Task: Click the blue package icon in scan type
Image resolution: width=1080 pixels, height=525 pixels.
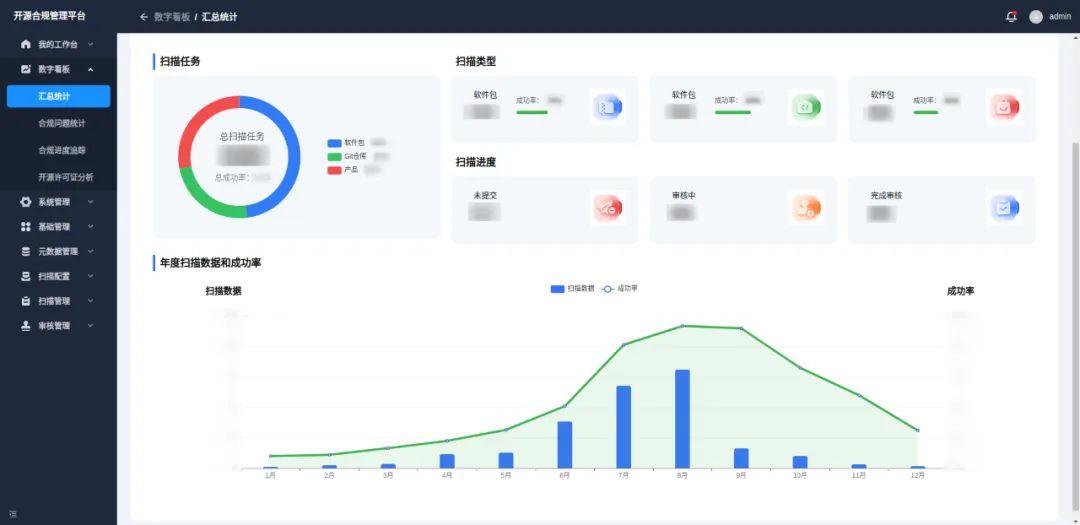Action: (608, 107)
